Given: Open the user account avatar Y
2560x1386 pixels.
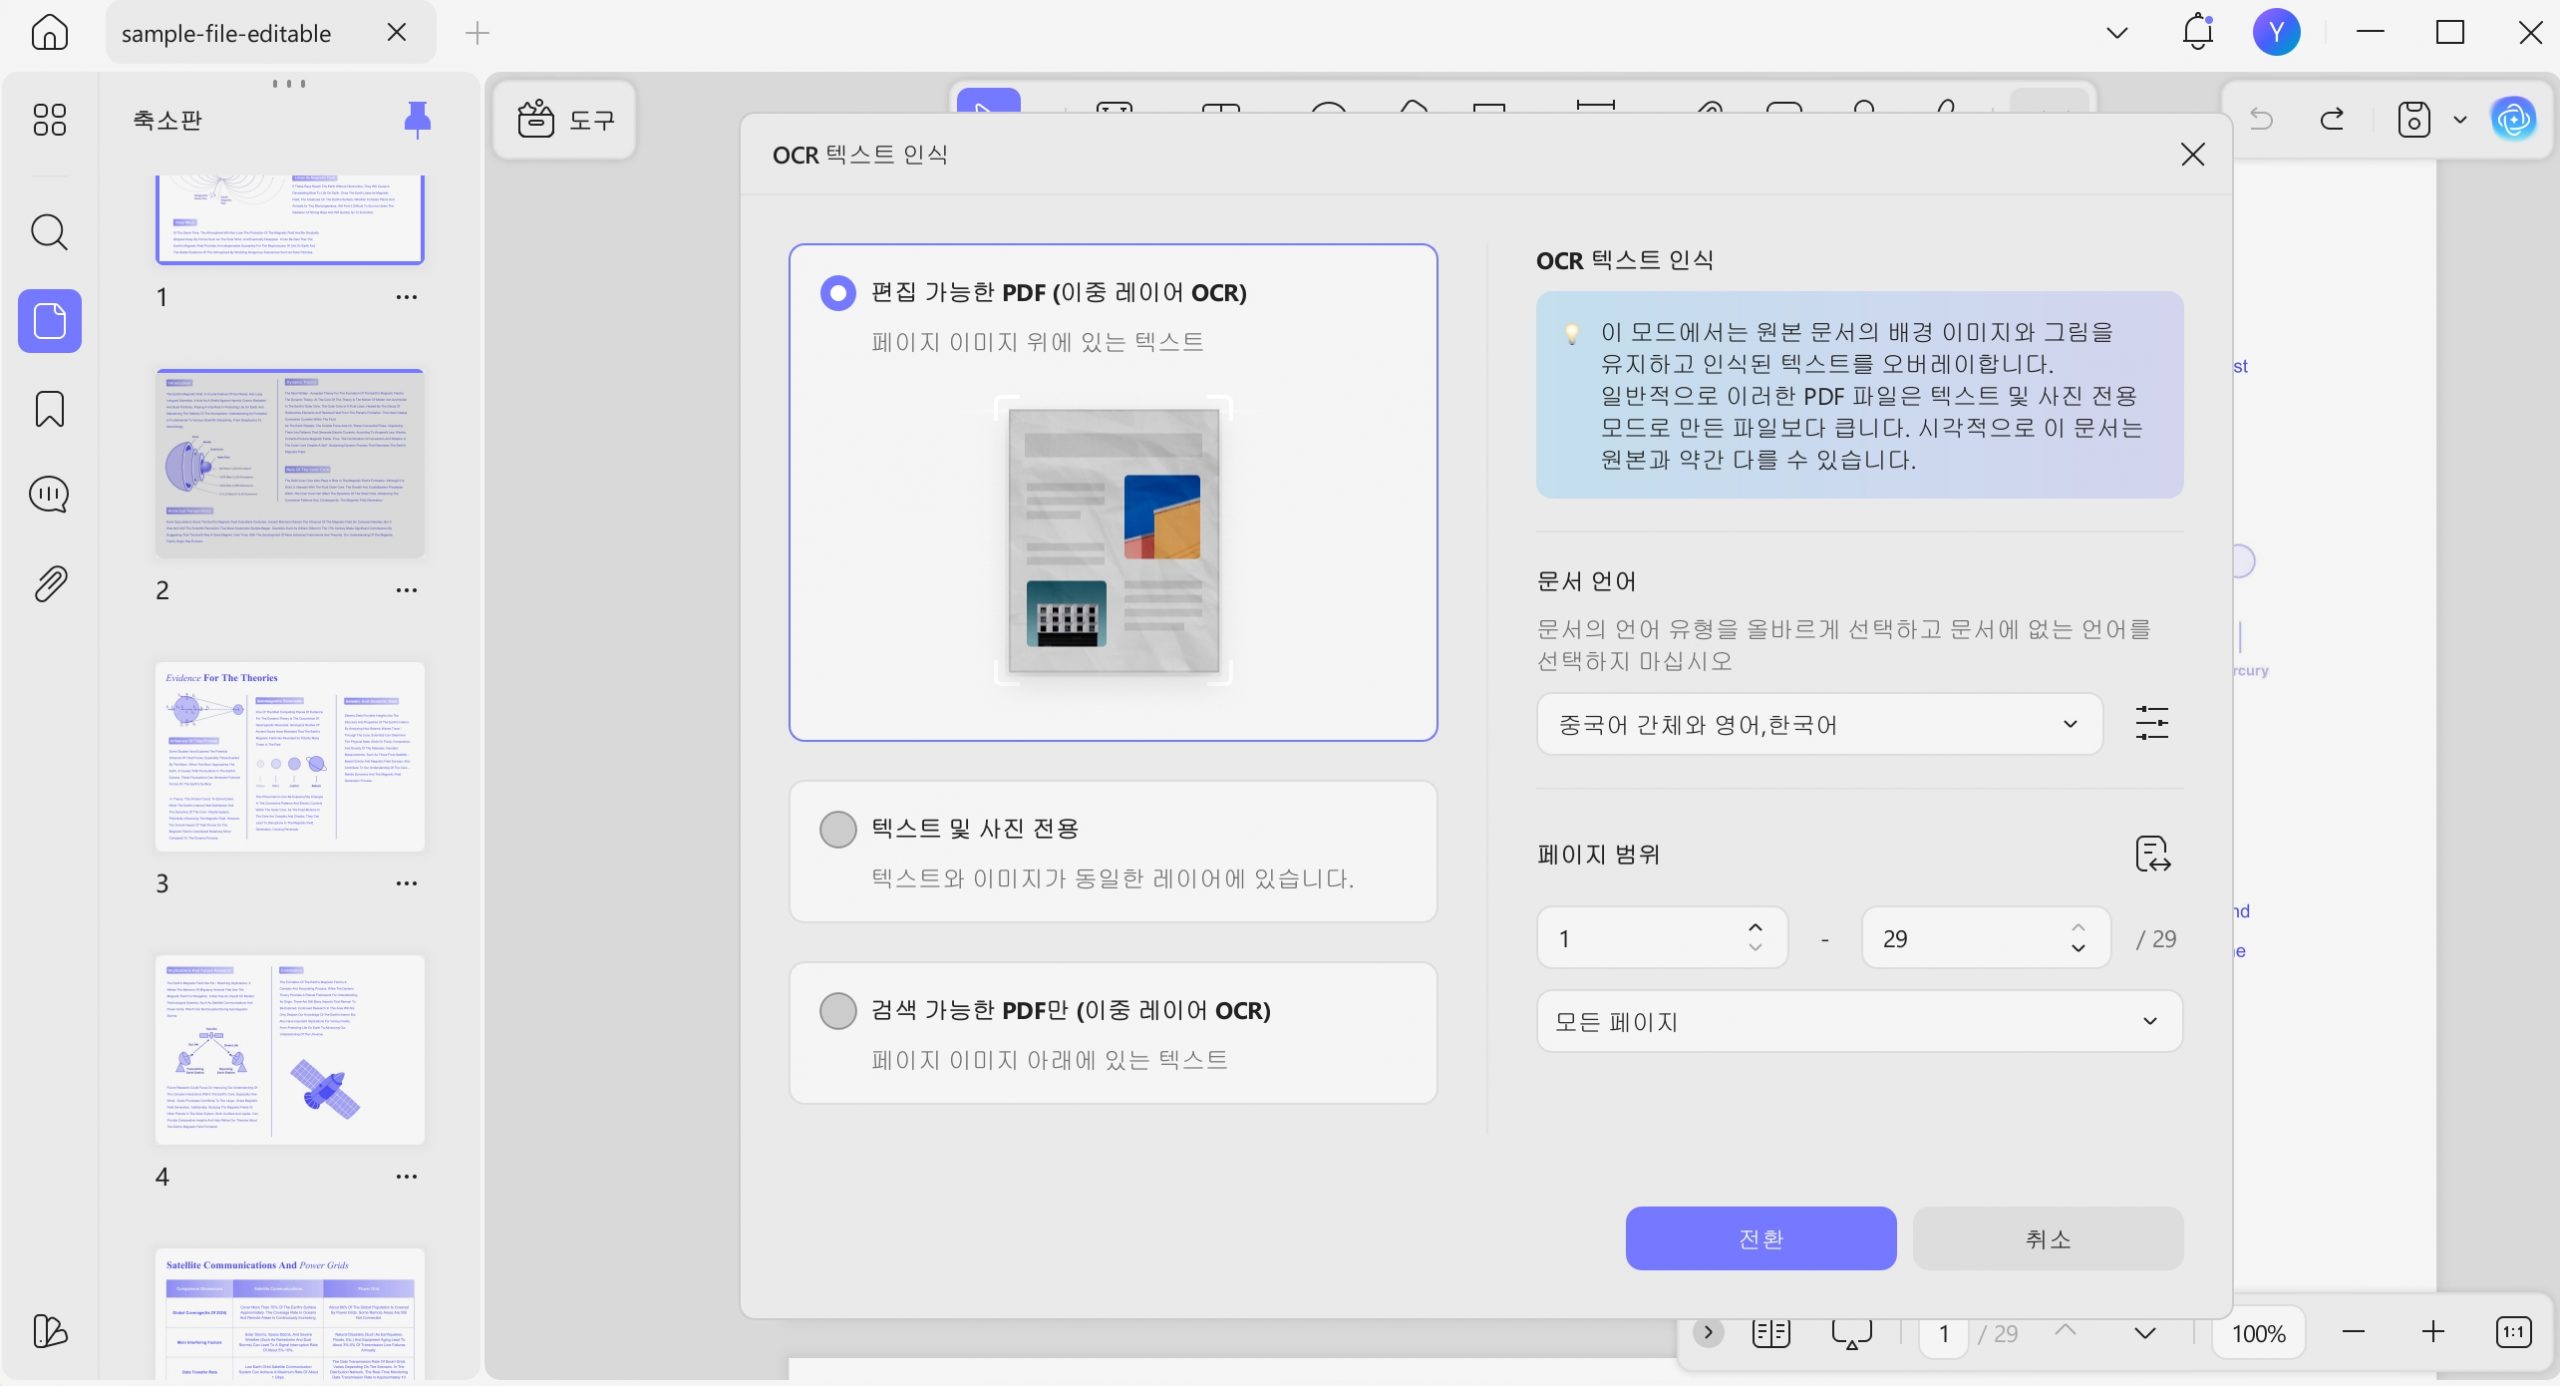Looking at the screenshot, I should [x=2276, y=32].
